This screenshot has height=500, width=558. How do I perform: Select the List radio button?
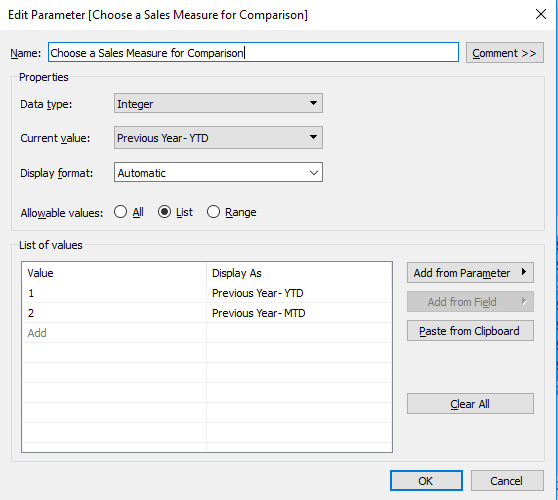pos(164,212)
